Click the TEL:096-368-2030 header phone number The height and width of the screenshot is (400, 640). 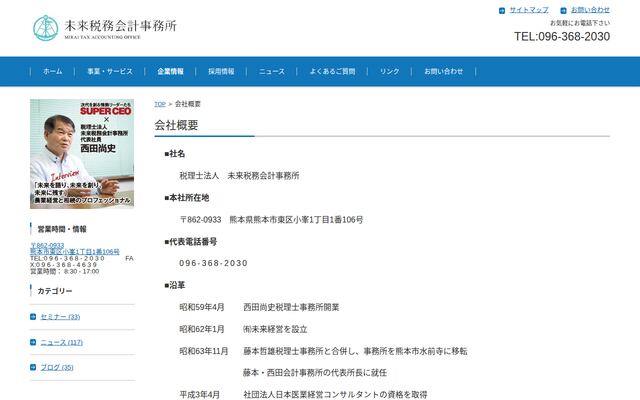point(562,36)
